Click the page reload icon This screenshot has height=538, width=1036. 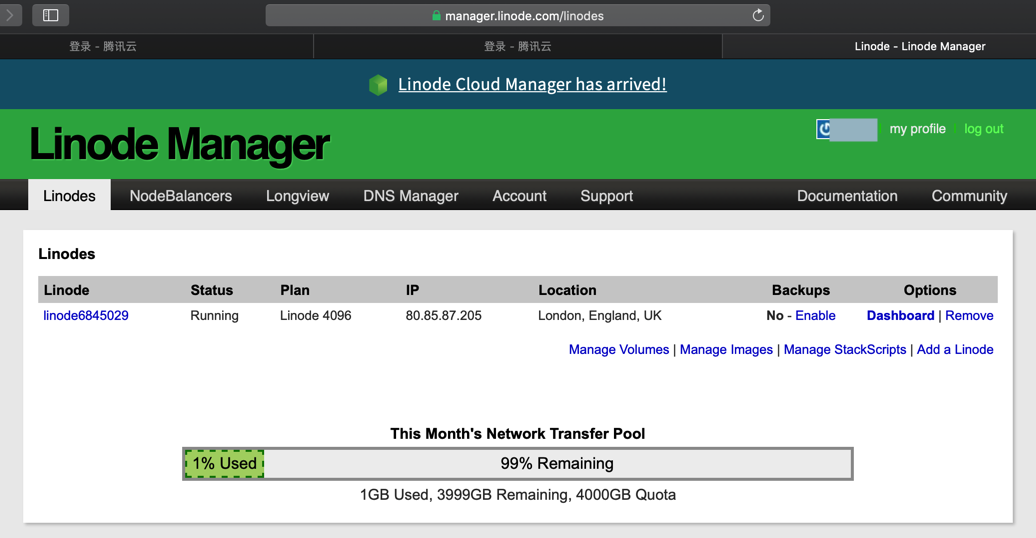[x=758, y=15]
